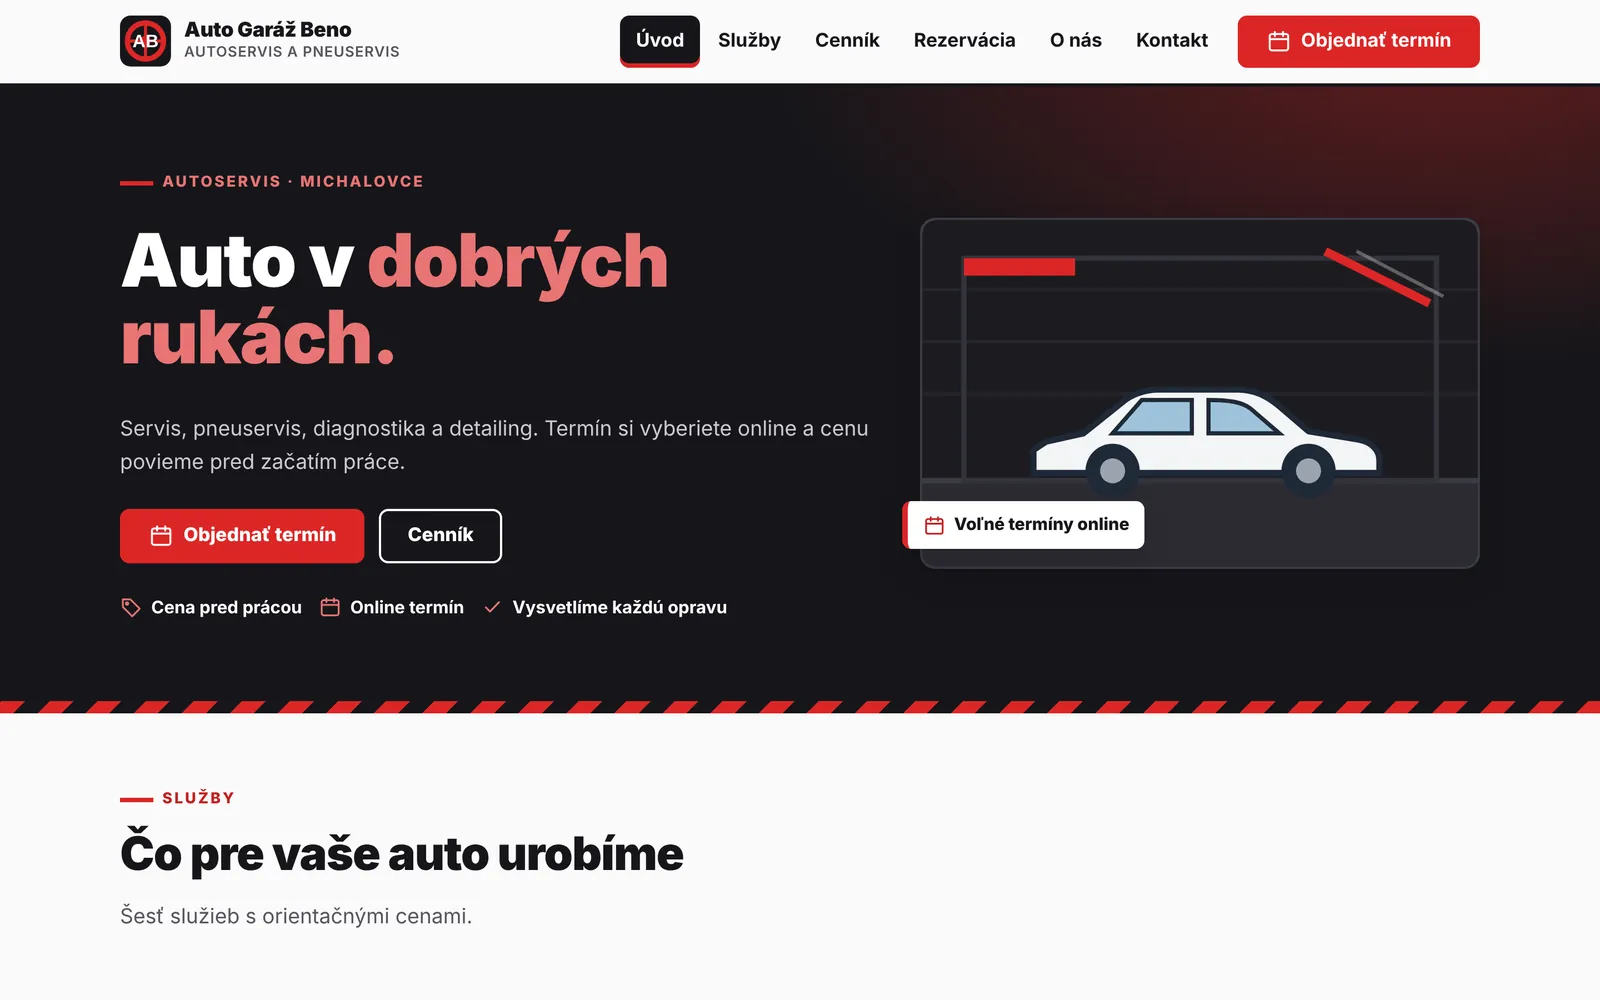Click the white car garage illustration
Screen dimensions: 1600x1000
[x=1200, y=393]
